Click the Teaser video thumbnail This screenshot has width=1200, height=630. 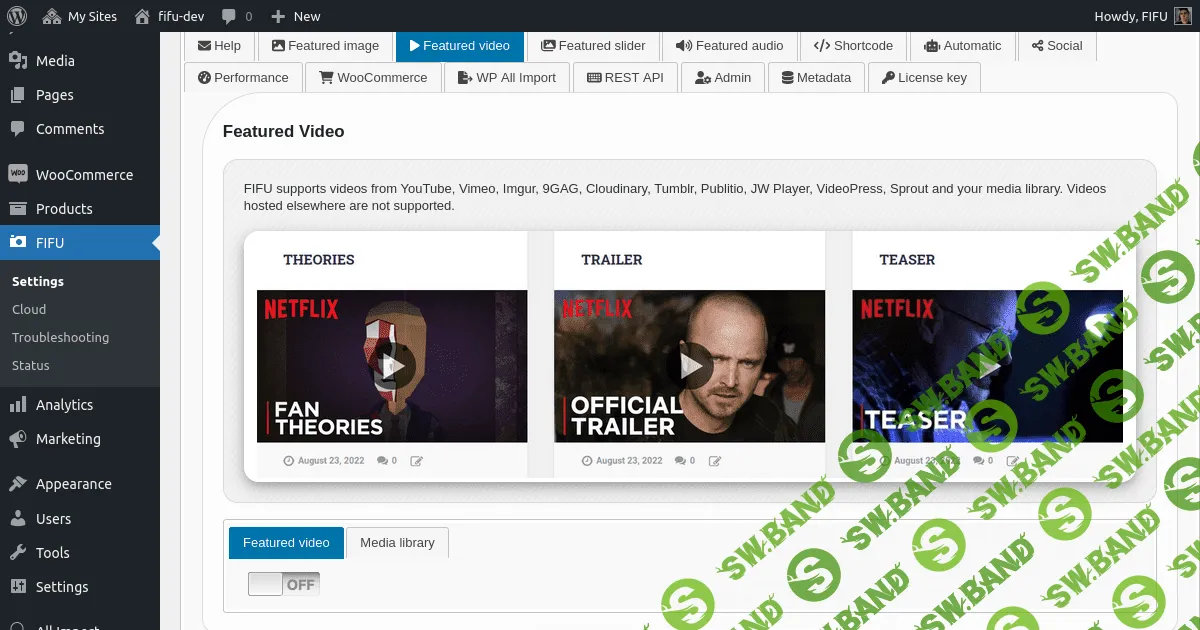tap(987, 366)
